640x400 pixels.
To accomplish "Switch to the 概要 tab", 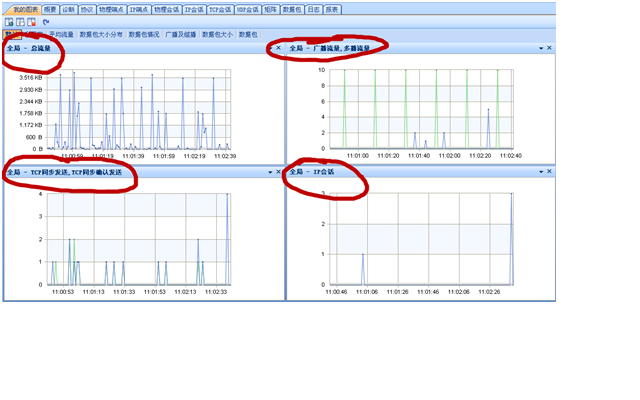I will coord(50,8).
